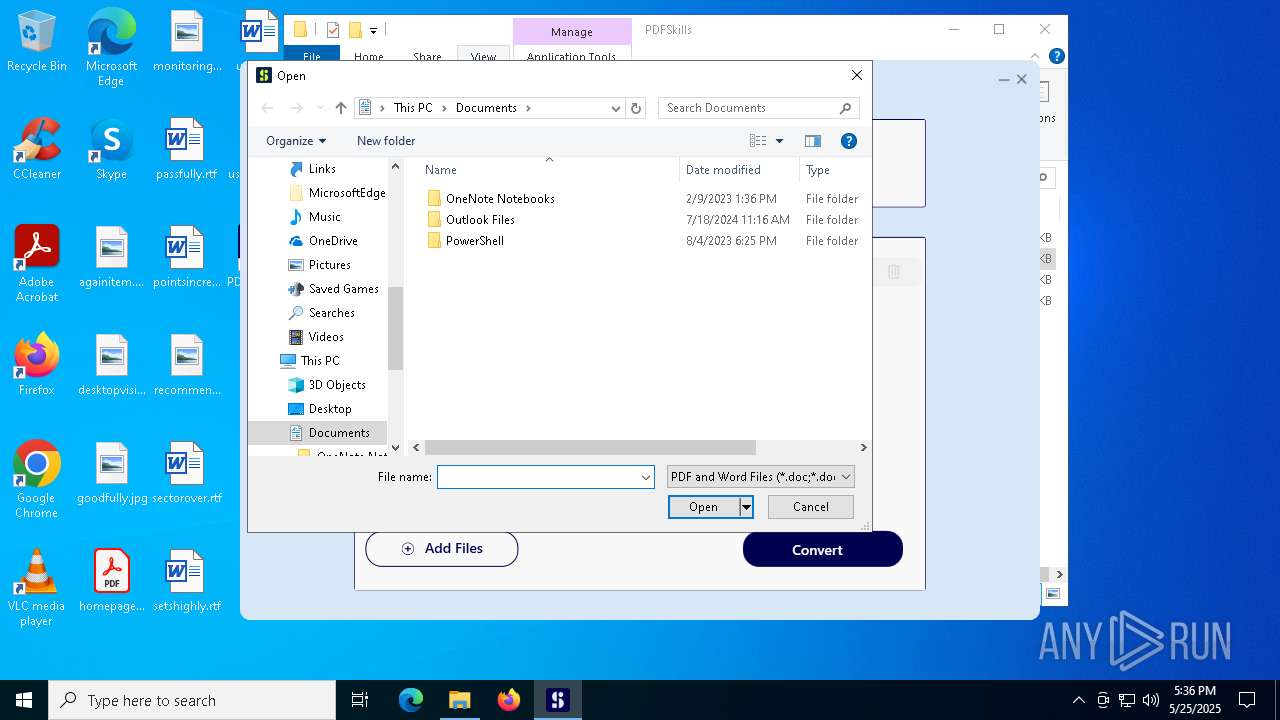The image size is (1280, 720).
Task: Select Music in navigation pane
Action: [325, 217]
